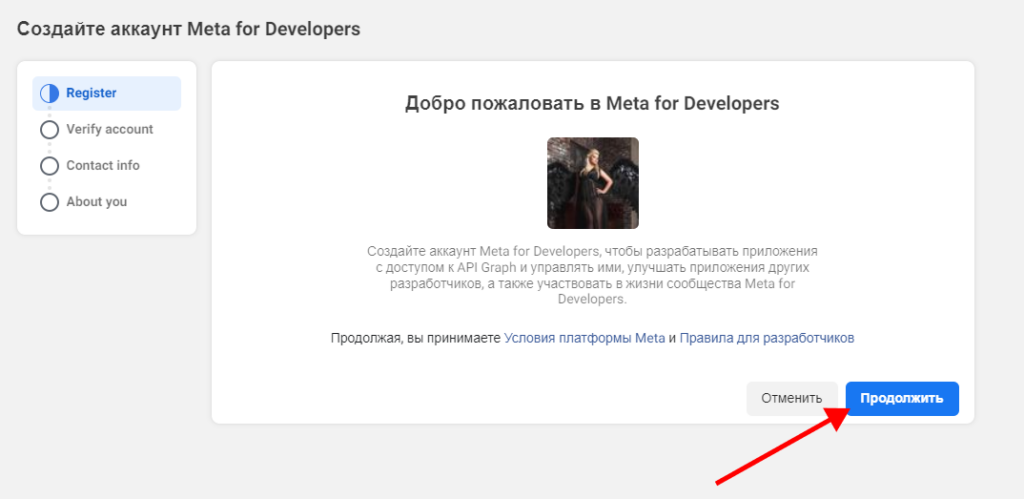The width and height of the screenshot is (1024, 499).
Task: Click the circle icon next to Contact info
Action: (x=49, y=166)
